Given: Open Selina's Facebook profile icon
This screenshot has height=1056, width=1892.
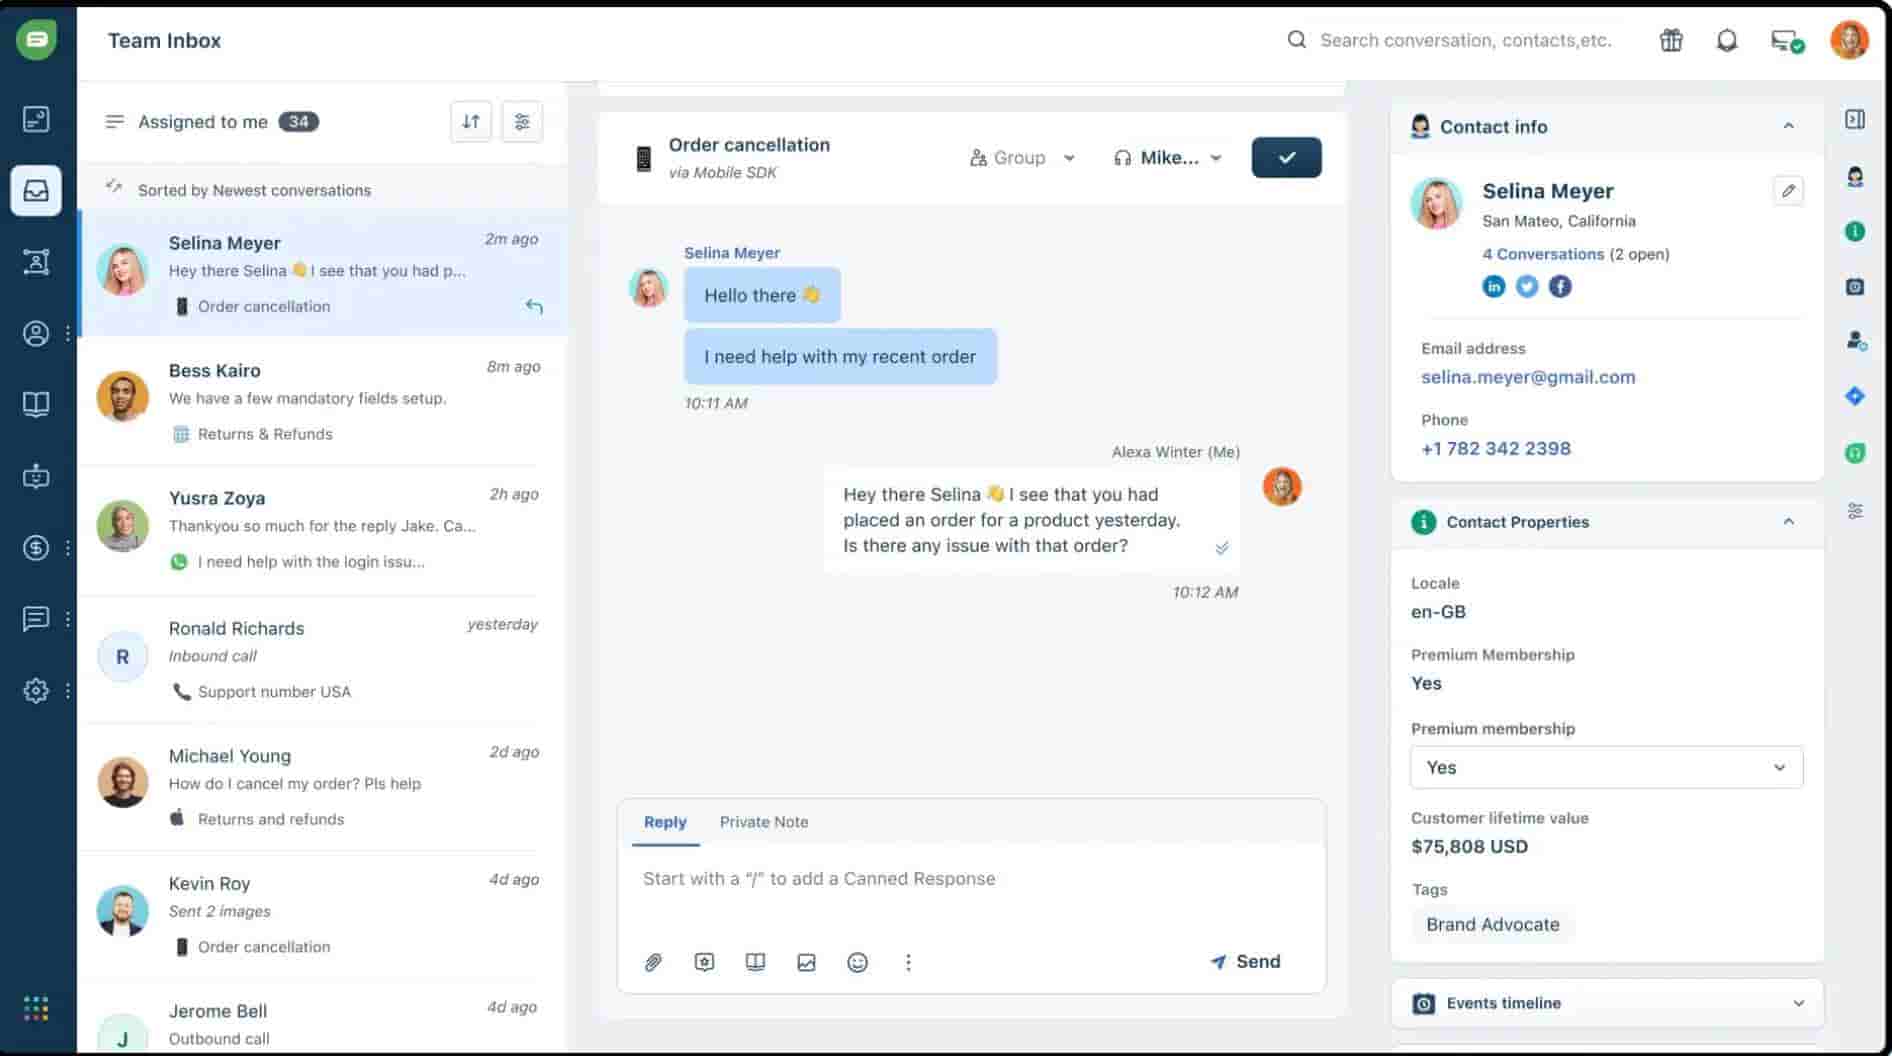Looking at the screenshot, I should (1560, 286).
